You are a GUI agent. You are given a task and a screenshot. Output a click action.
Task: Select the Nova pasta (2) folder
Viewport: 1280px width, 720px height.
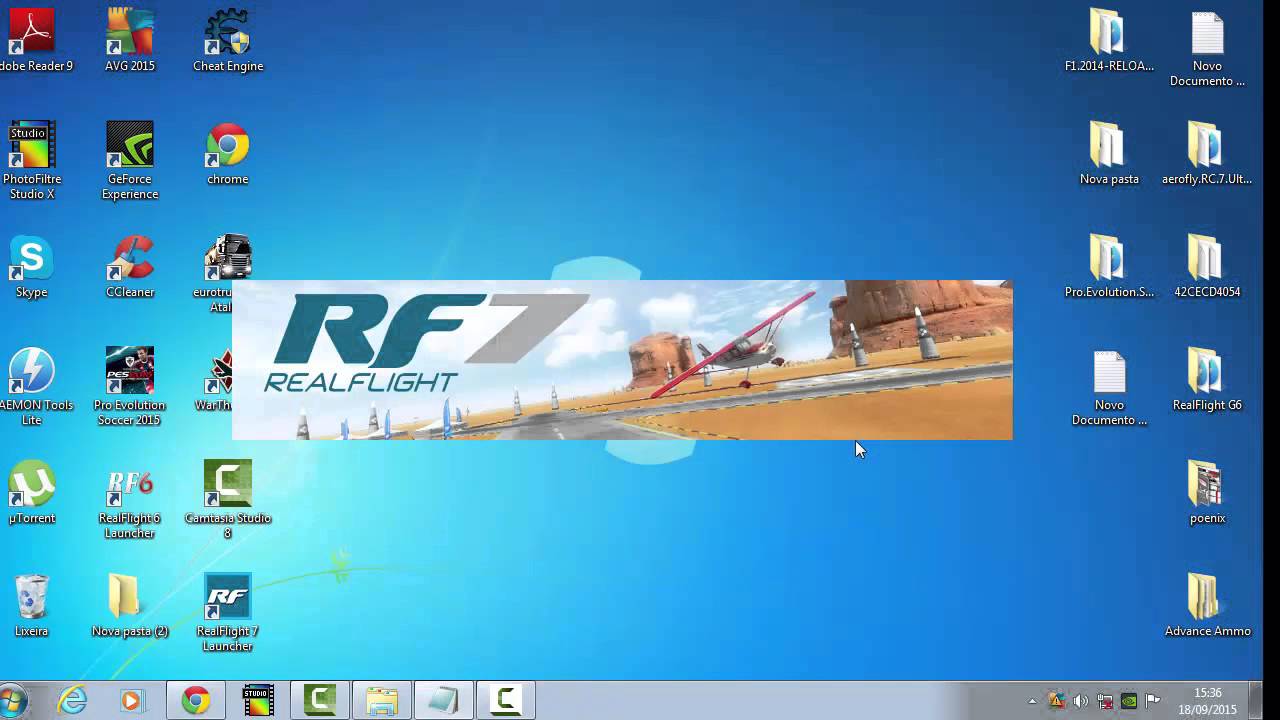point(130,607)
